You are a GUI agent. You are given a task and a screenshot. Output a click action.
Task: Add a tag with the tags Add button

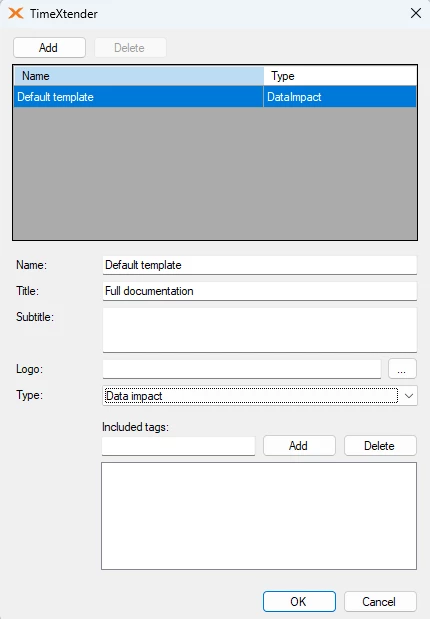[299, 446]
